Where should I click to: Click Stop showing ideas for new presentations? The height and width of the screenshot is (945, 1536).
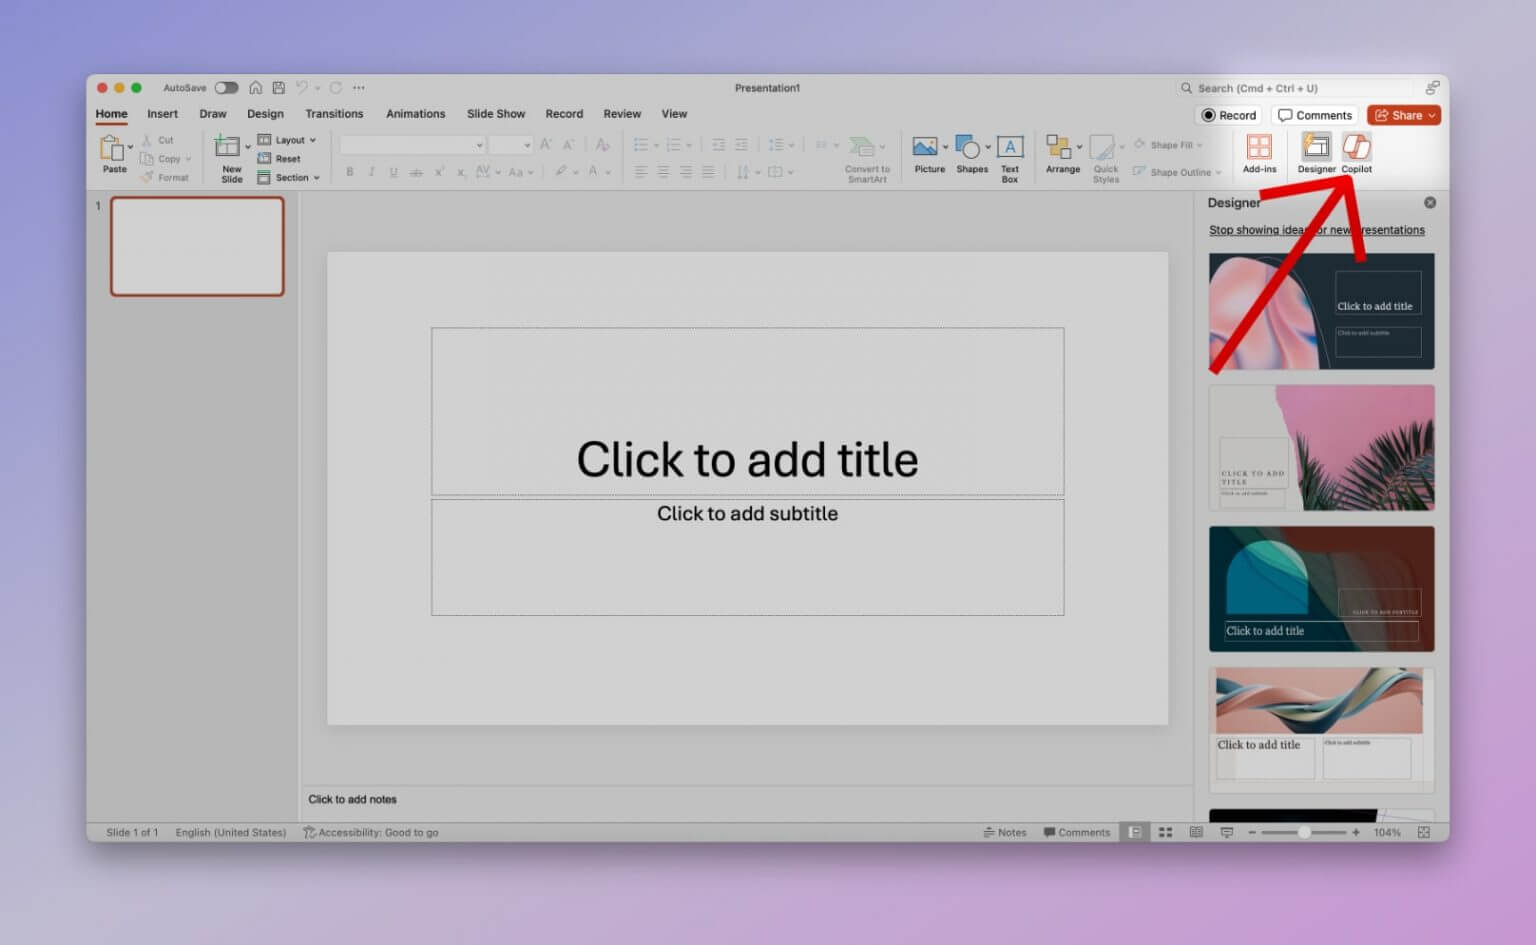pos(1316,229)
